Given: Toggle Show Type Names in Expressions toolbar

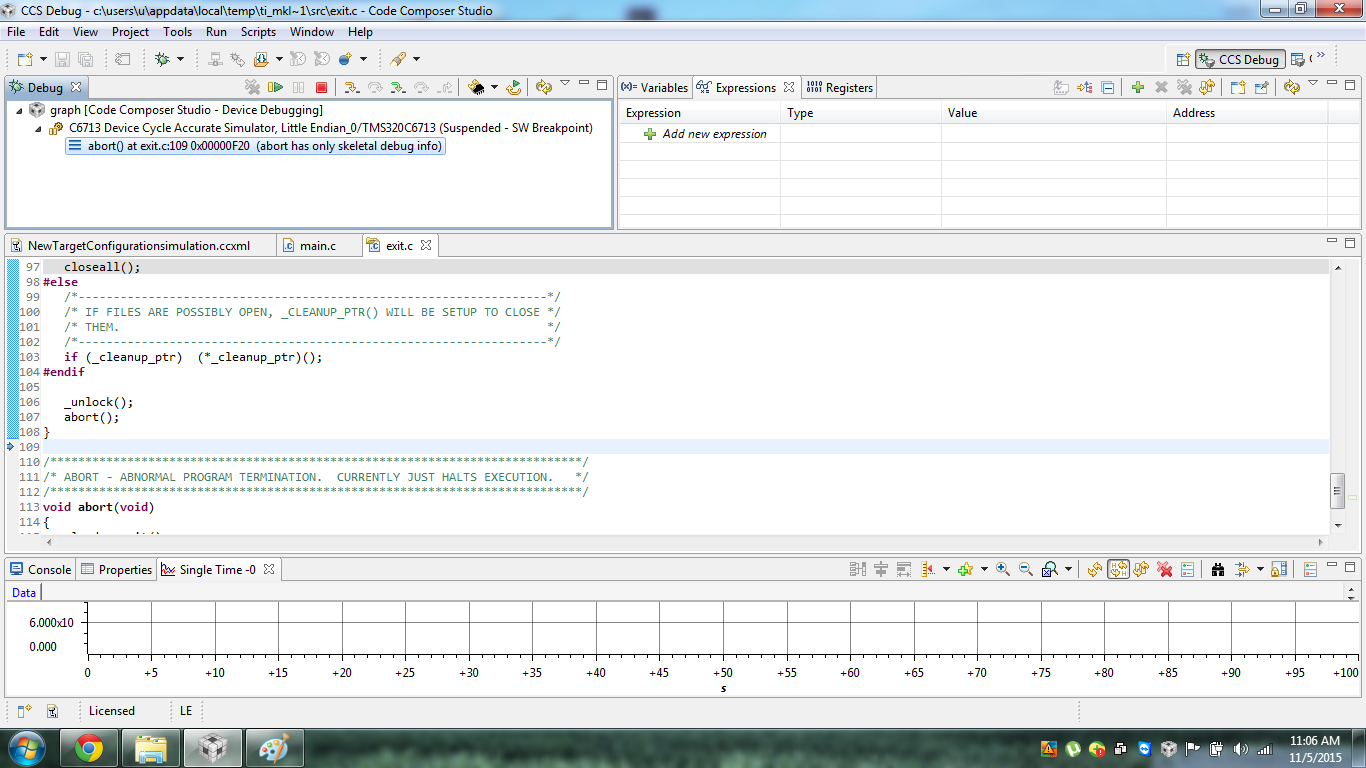Looking at the screenshot, I should [x=1062, y=87].
